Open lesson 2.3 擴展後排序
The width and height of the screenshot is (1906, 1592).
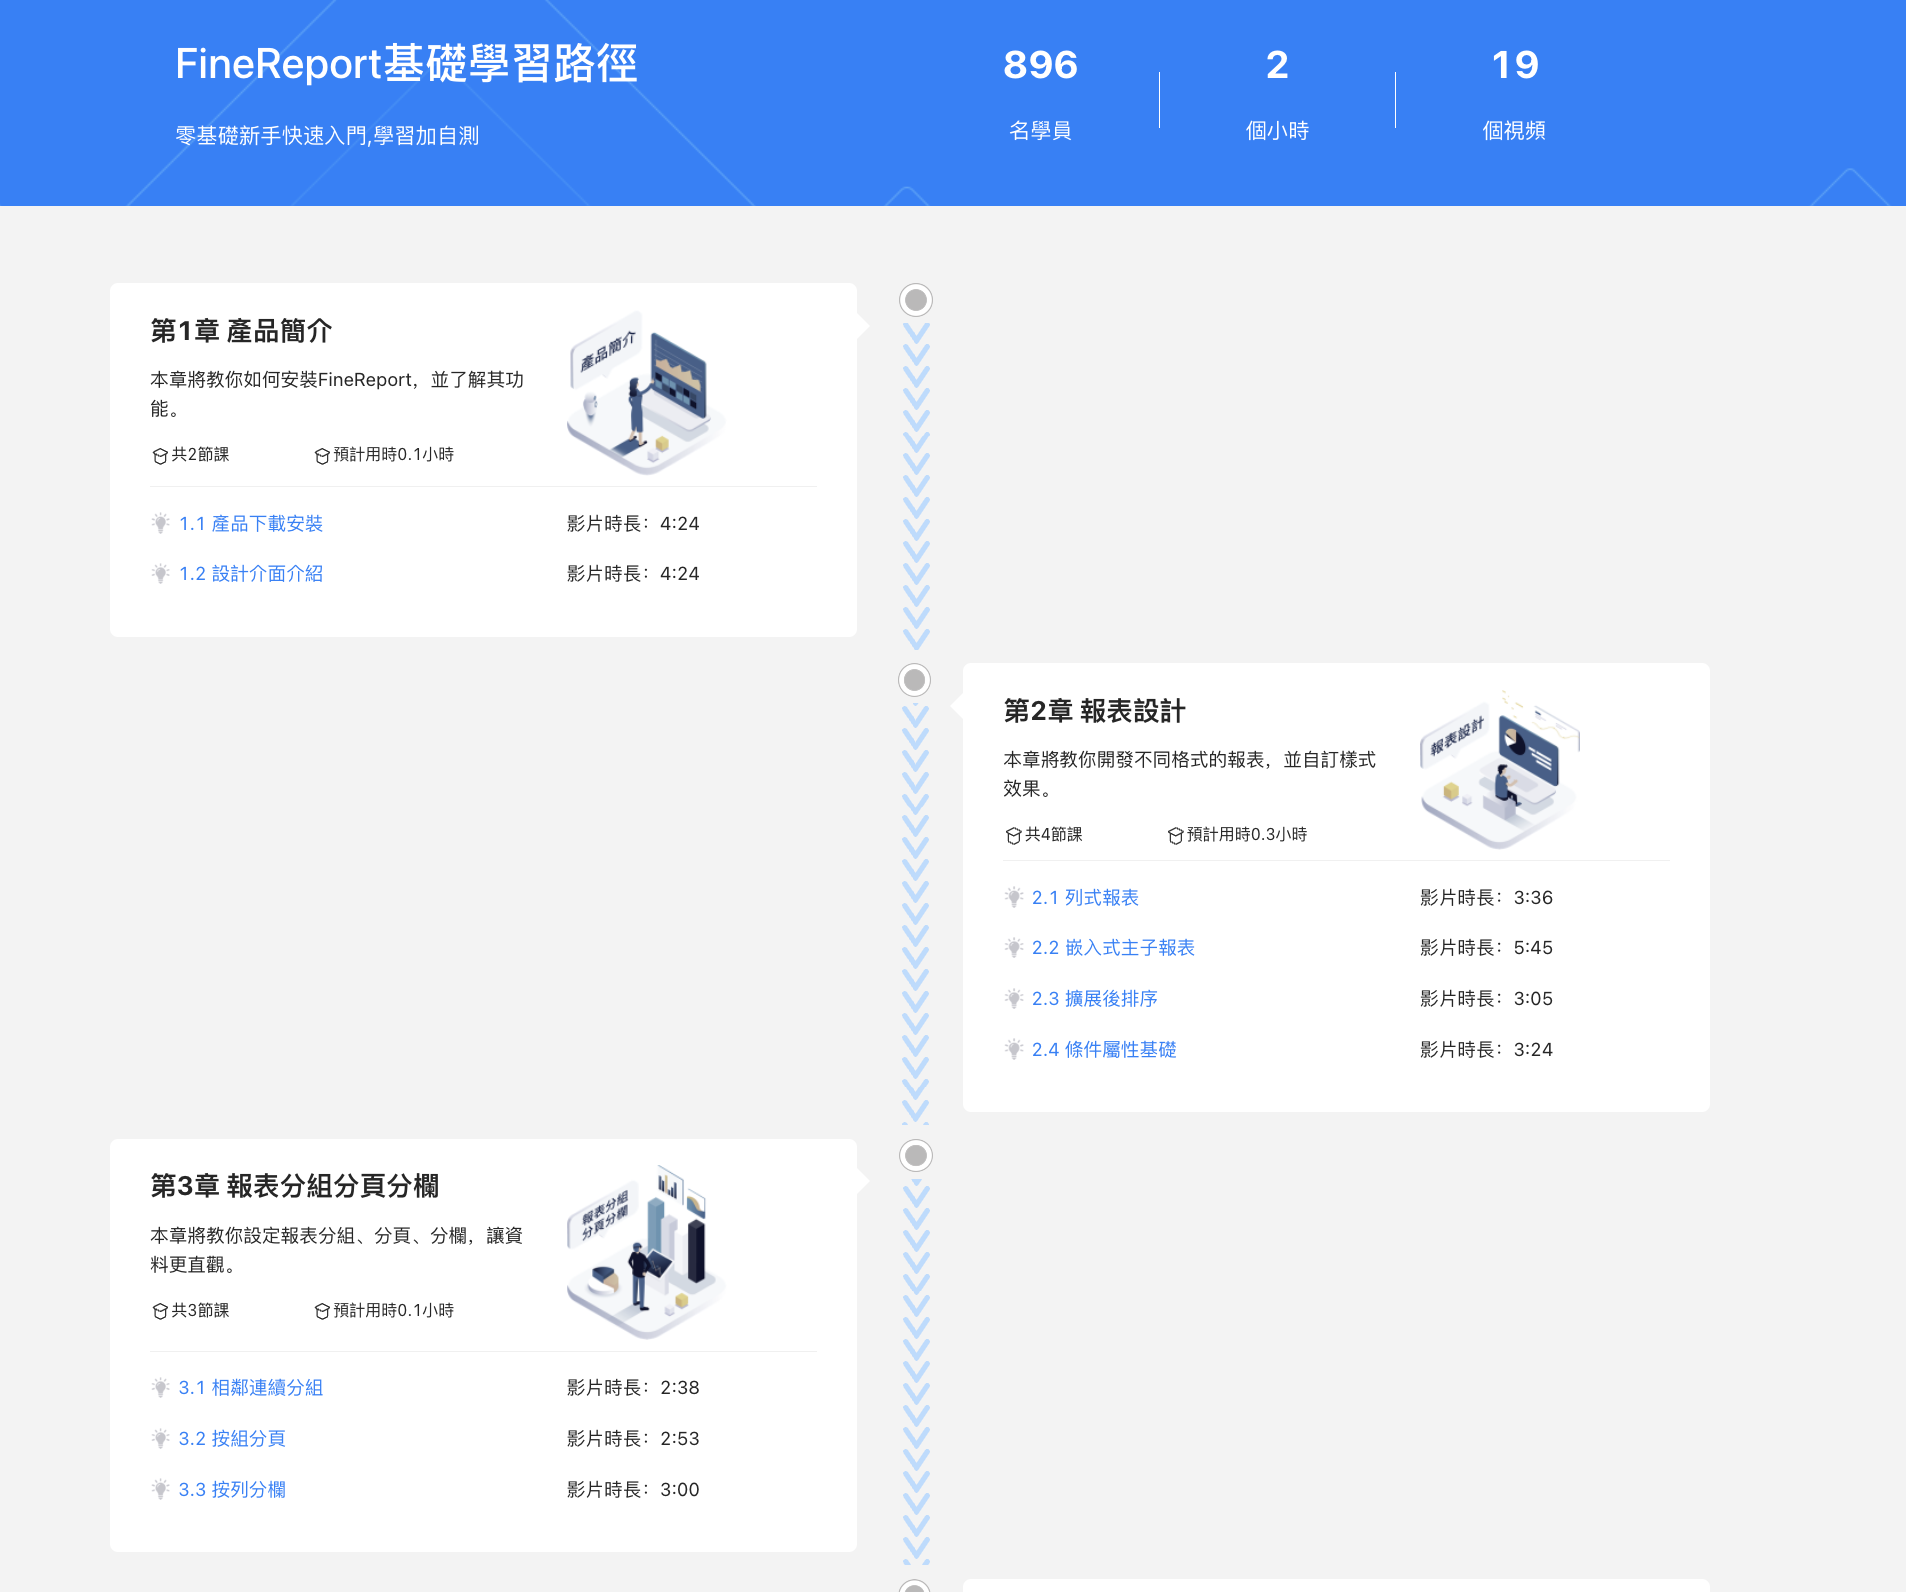pyautogui.click(x=1095, y=998)
